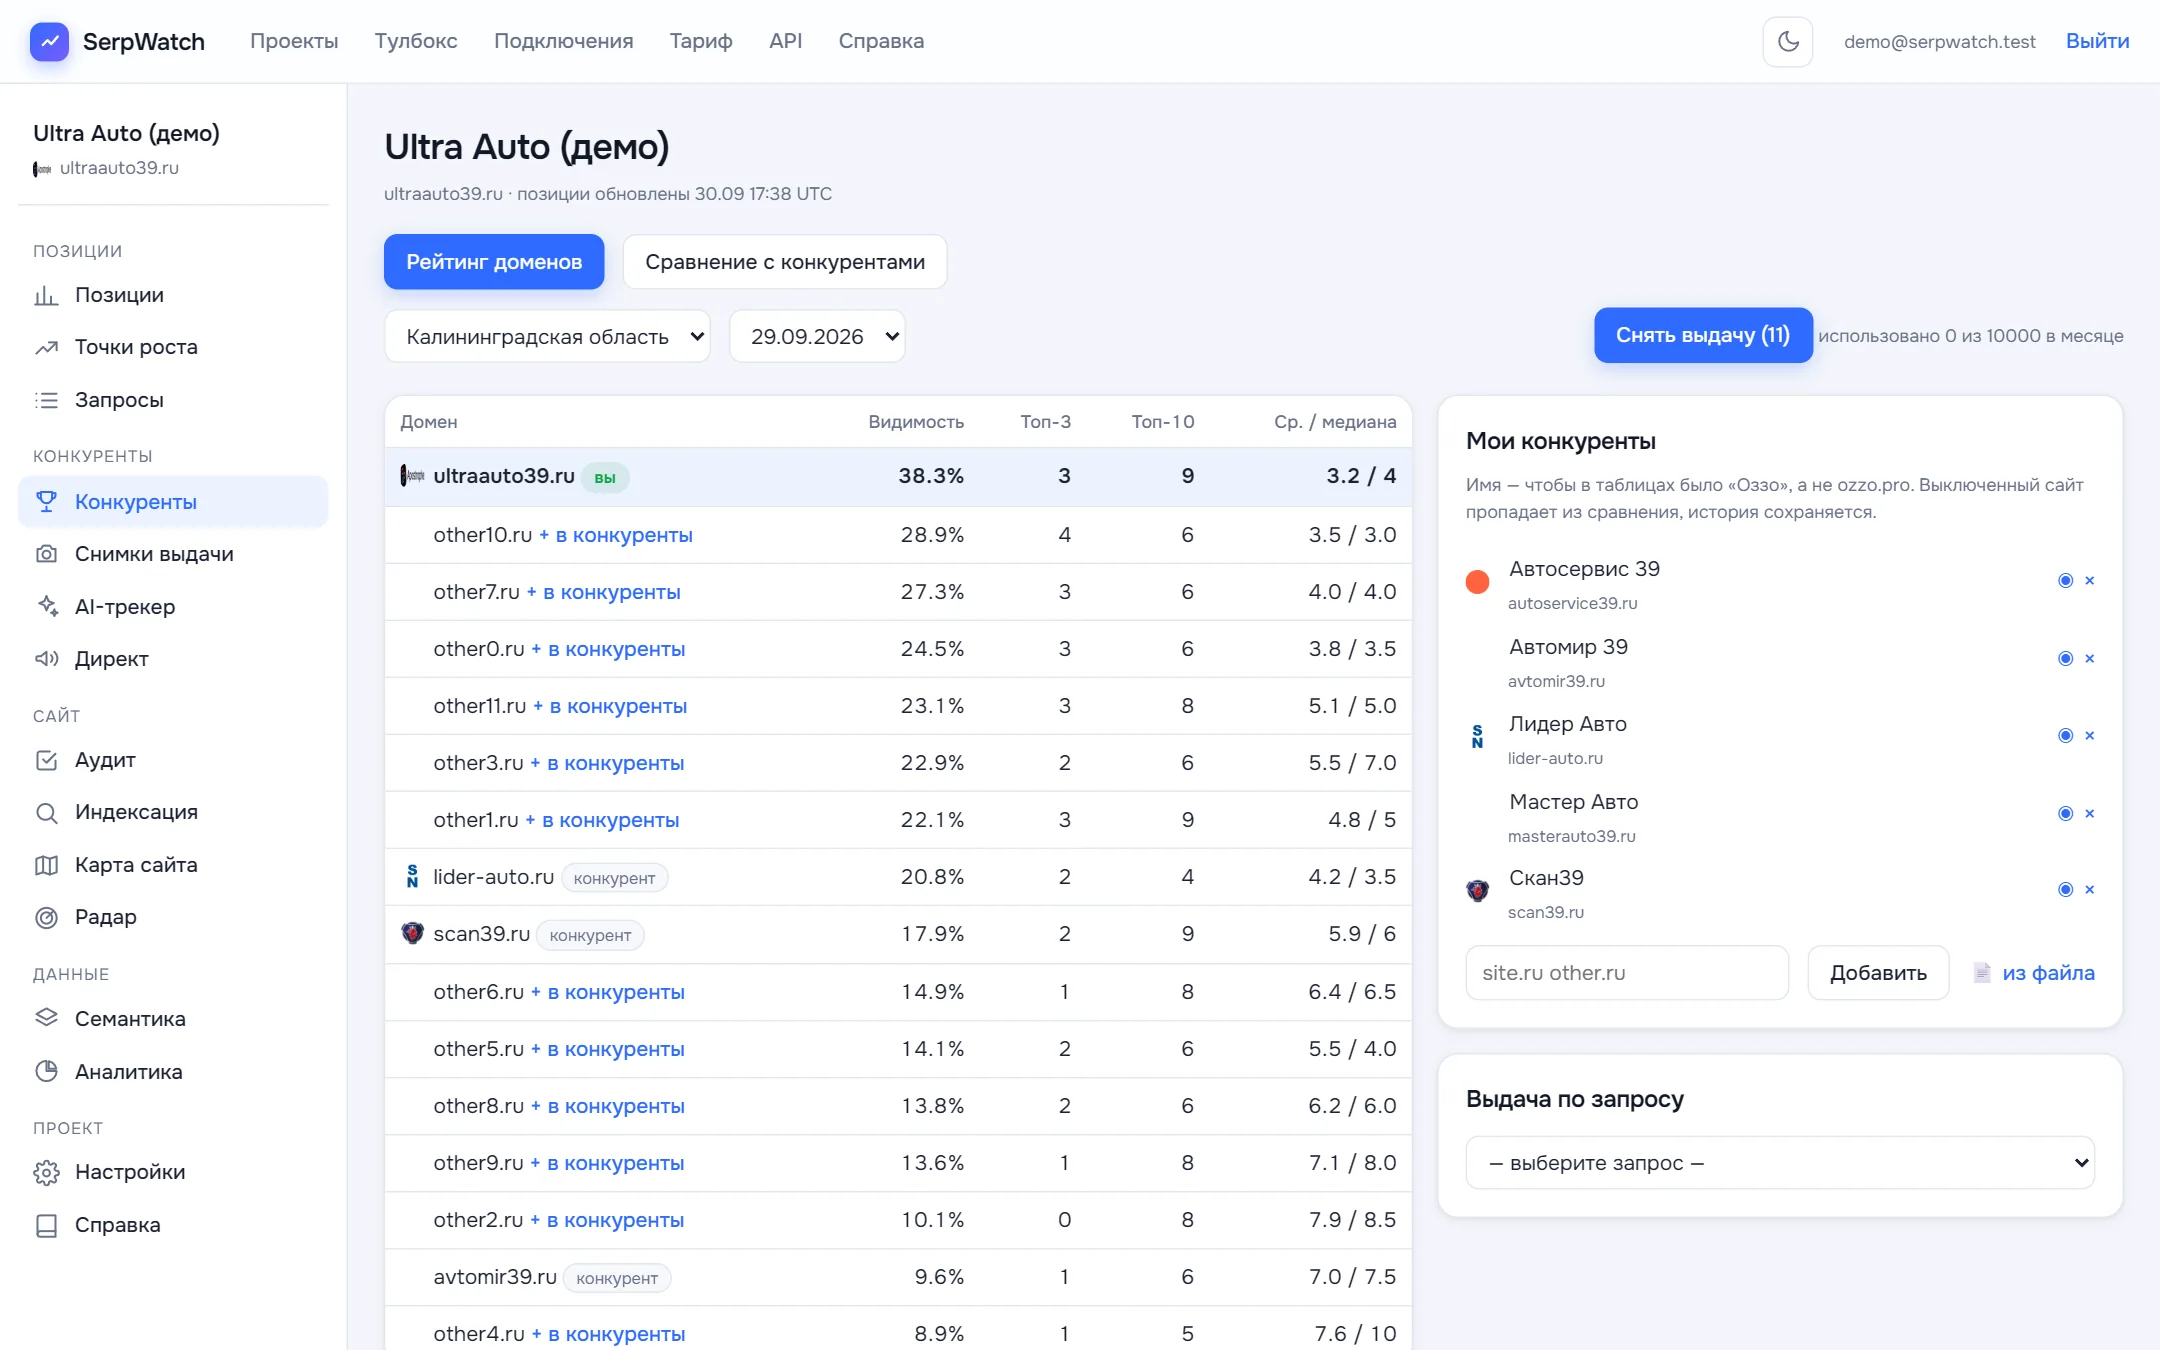This screenshot has width=2160, height=1350.
Task: Open the 29.09.2026 date dropdown
Action: [817, 336]
